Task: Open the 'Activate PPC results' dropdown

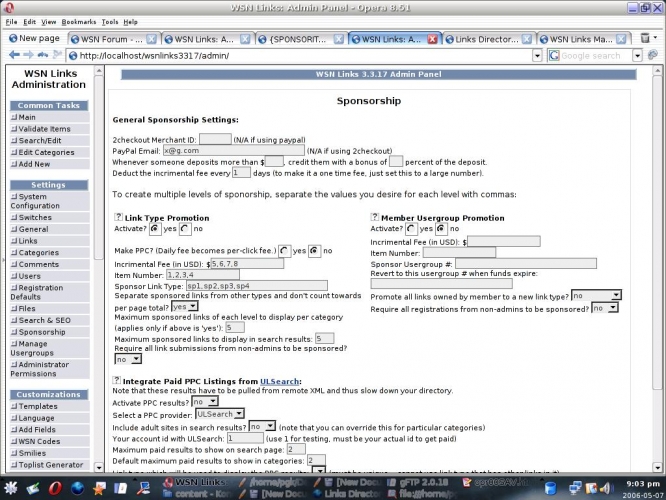Action: [205, 401]
